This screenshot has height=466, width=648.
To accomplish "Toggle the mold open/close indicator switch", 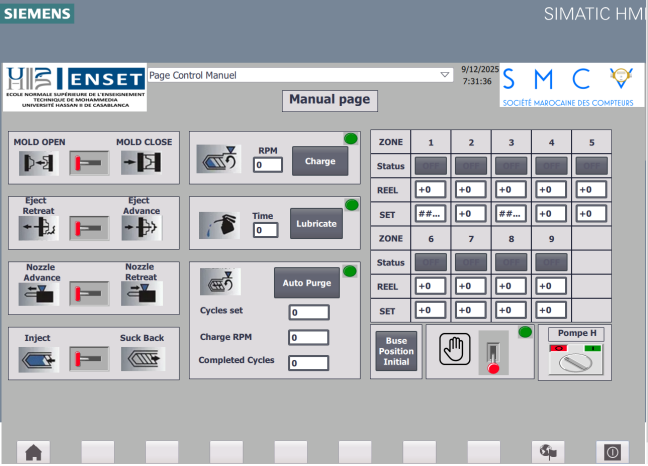I will tap(89, 163).
